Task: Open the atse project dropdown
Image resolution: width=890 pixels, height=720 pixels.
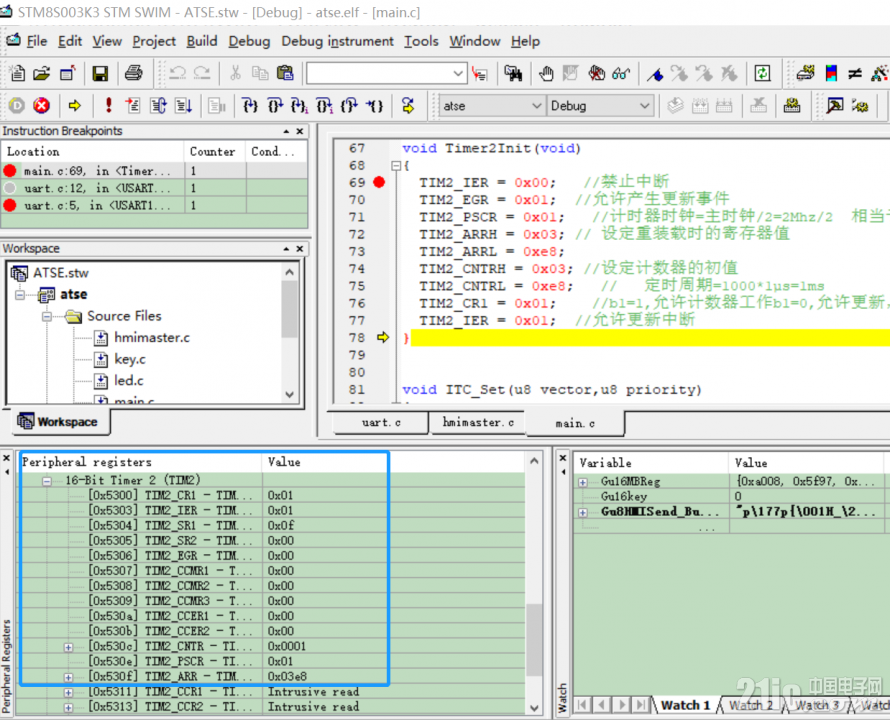Action: 536,106
